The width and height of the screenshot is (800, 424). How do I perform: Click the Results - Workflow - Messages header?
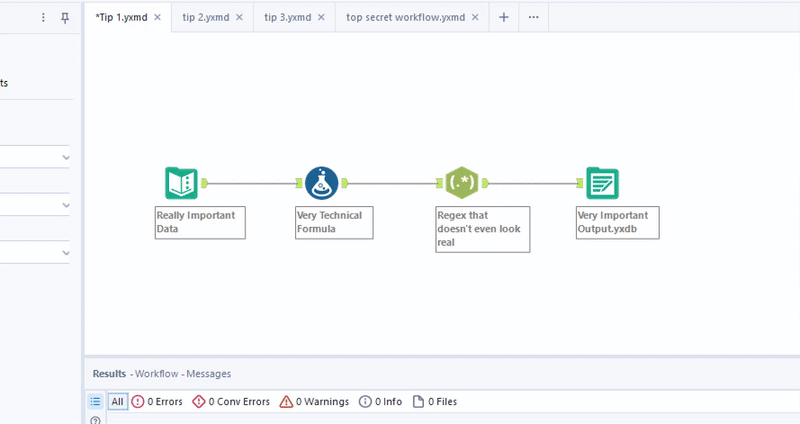[162, 374]
